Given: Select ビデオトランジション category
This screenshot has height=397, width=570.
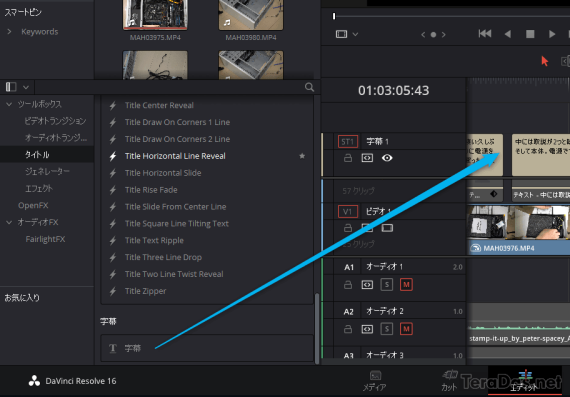Looking at the screenshot, I should click(55, 121).
